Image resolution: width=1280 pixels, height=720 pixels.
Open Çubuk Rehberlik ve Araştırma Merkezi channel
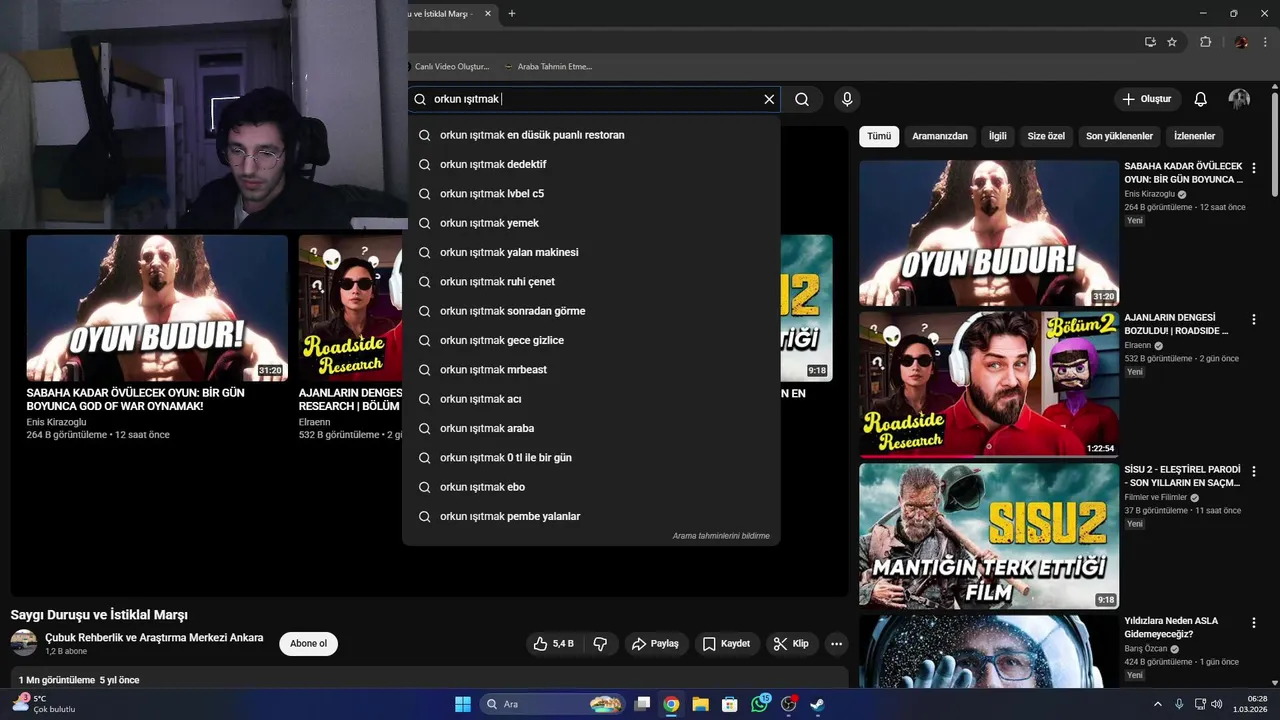(154, 638)
